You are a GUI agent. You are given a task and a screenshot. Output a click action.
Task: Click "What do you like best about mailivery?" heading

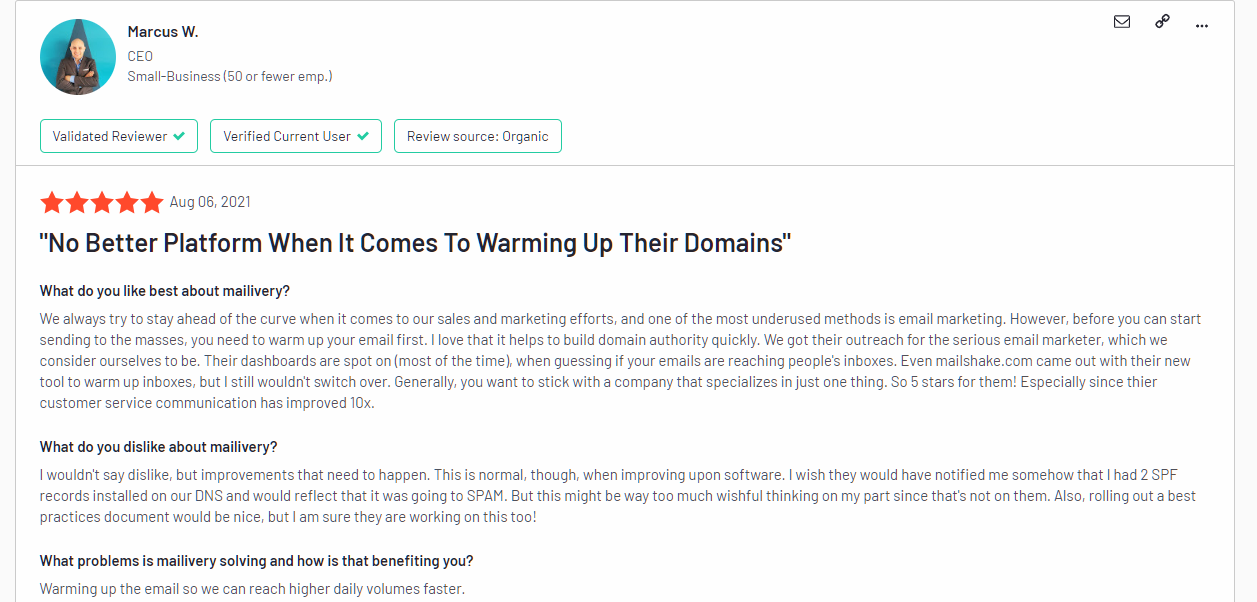165,291
